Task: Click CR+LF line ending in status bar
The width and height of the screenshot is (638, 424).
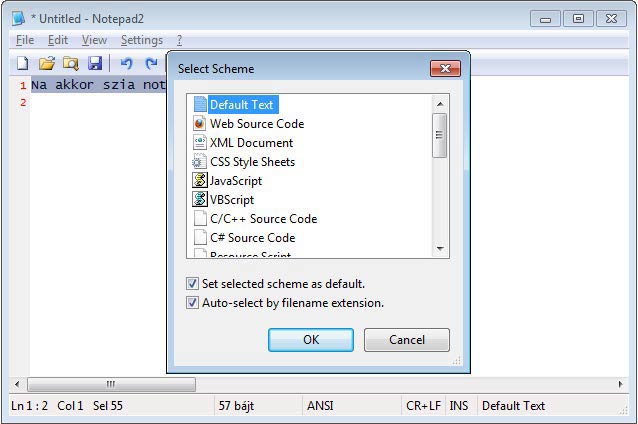Action: click(424, 406)
